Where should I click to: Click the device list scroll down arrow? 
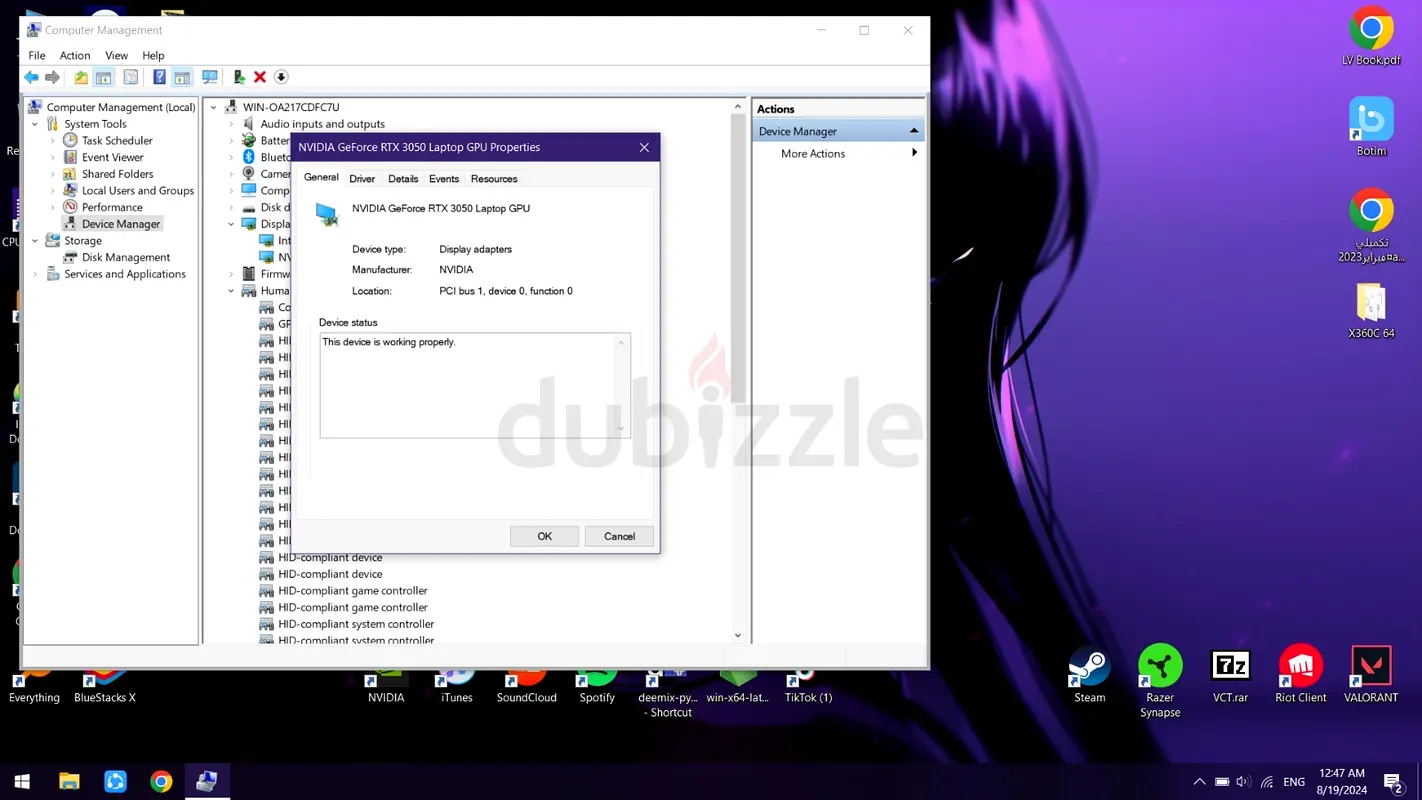(x=738, y=635)
